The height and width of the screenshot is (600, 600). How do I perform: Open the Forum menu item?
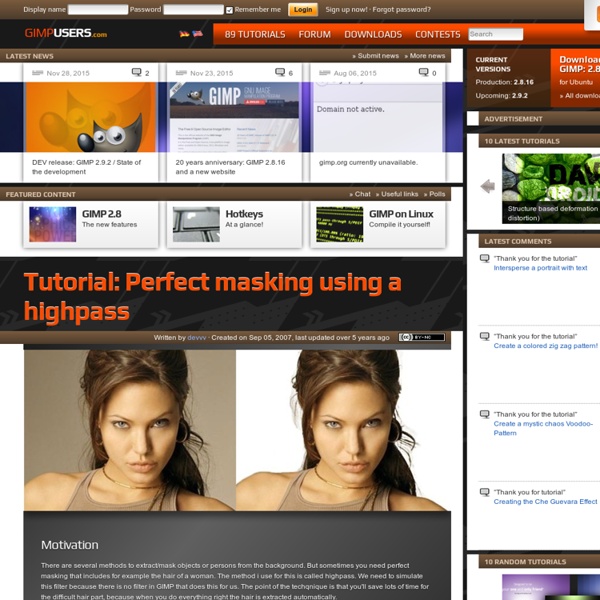(315, 34)
